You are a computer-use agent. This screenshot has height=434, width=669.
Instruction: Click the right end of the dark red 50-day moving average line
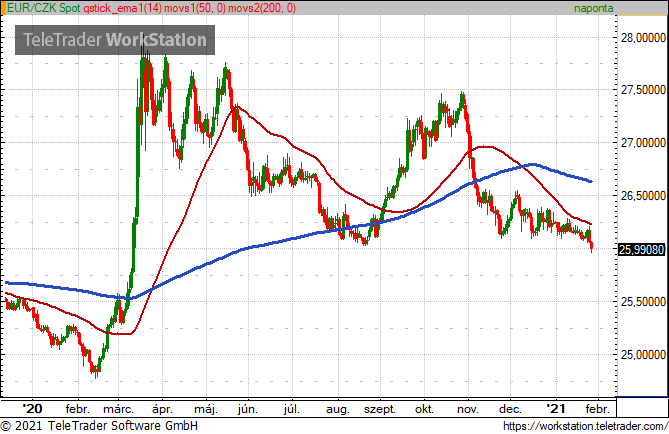click(x=590, y=224)
